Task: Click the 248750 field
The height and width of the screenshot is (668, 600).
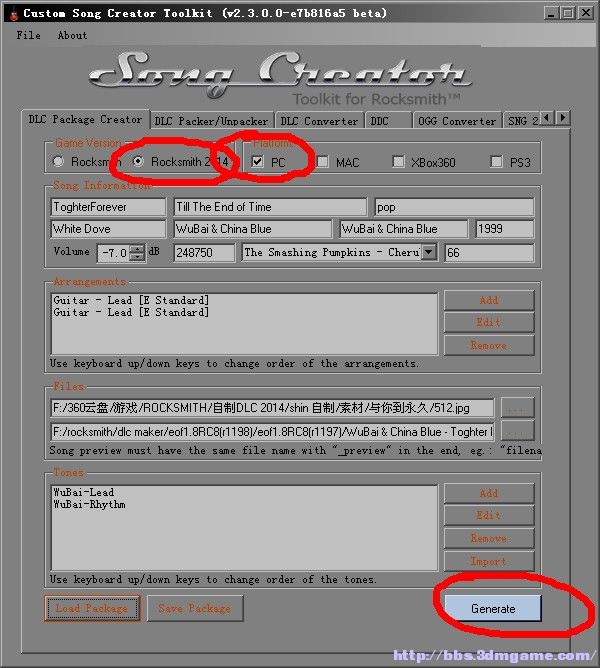Action: (204, 253)
